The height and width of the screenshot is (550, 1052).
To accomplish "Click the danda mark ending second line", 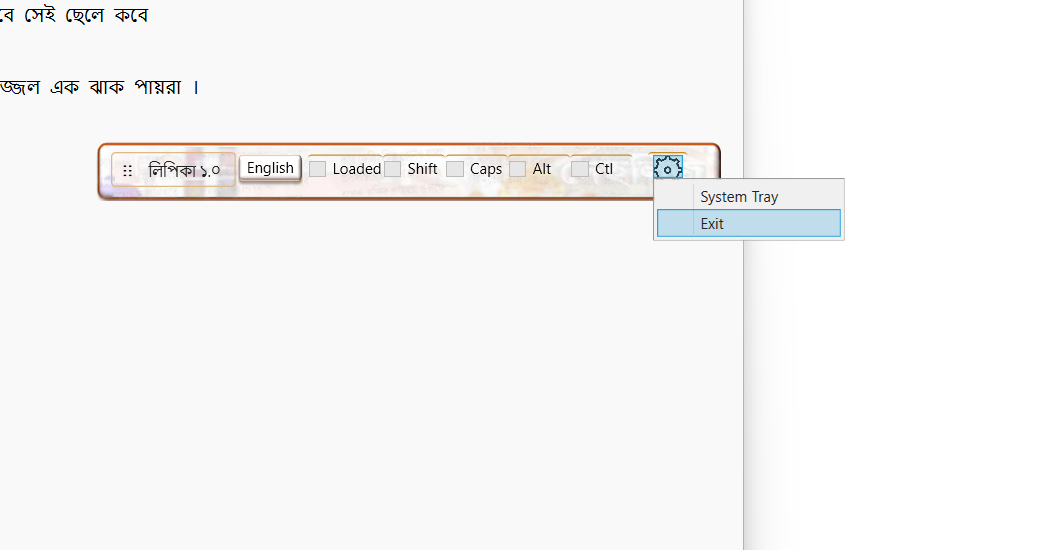I will tap(196, 87).
